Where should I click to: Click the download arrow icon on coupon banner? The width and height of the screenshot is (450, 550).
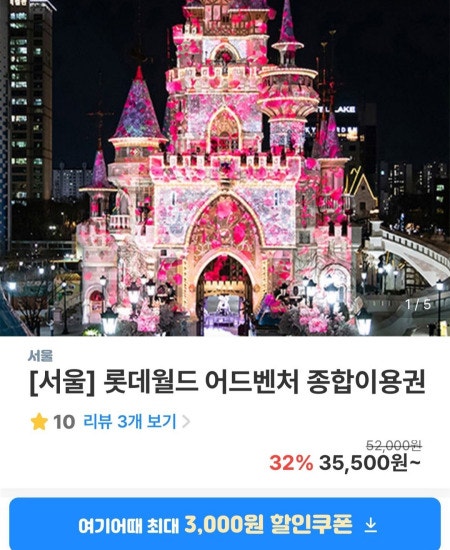(x=370, y=525)
